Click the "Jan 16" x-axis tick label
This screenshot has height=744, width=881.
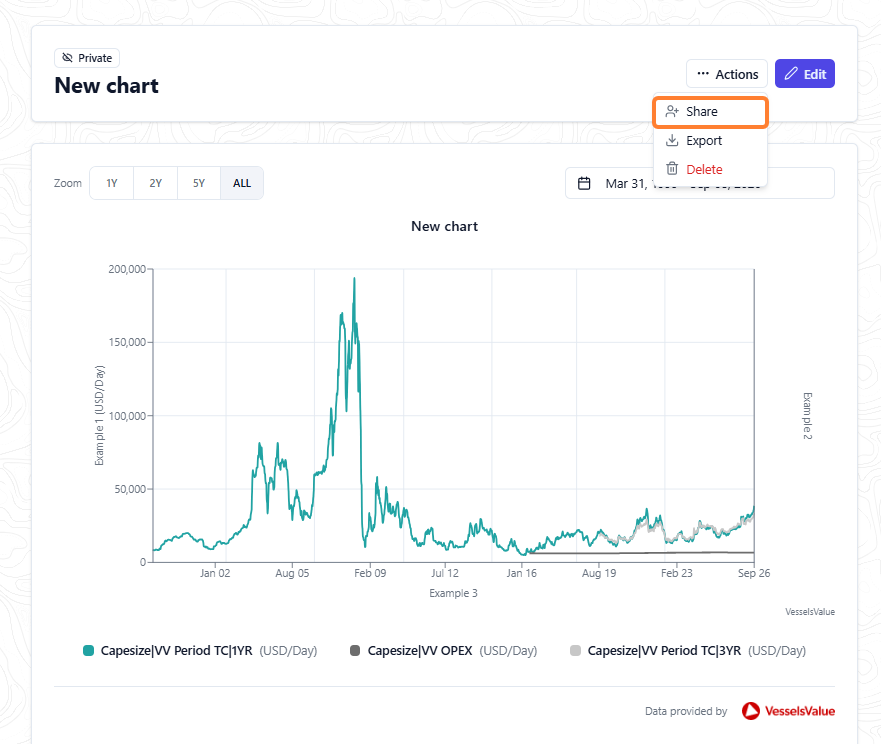521,573
